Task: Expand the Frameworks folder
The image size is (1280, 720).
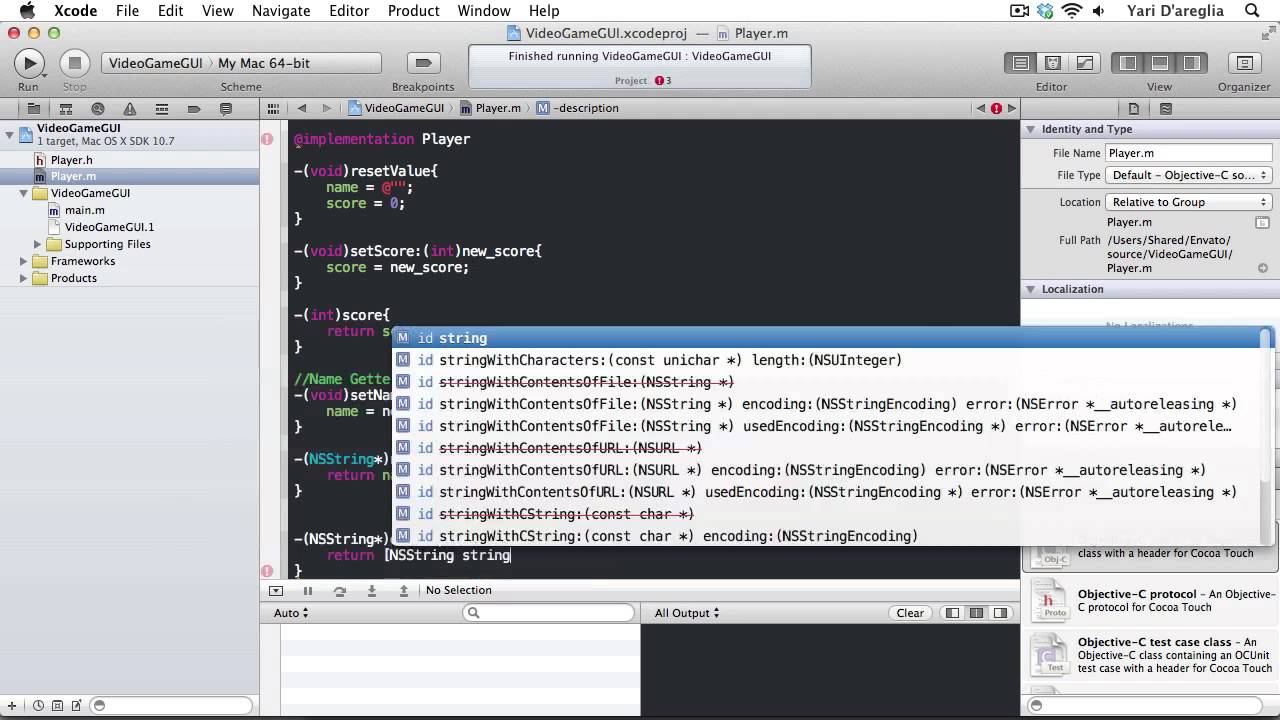Action: (x=24, y=261)
